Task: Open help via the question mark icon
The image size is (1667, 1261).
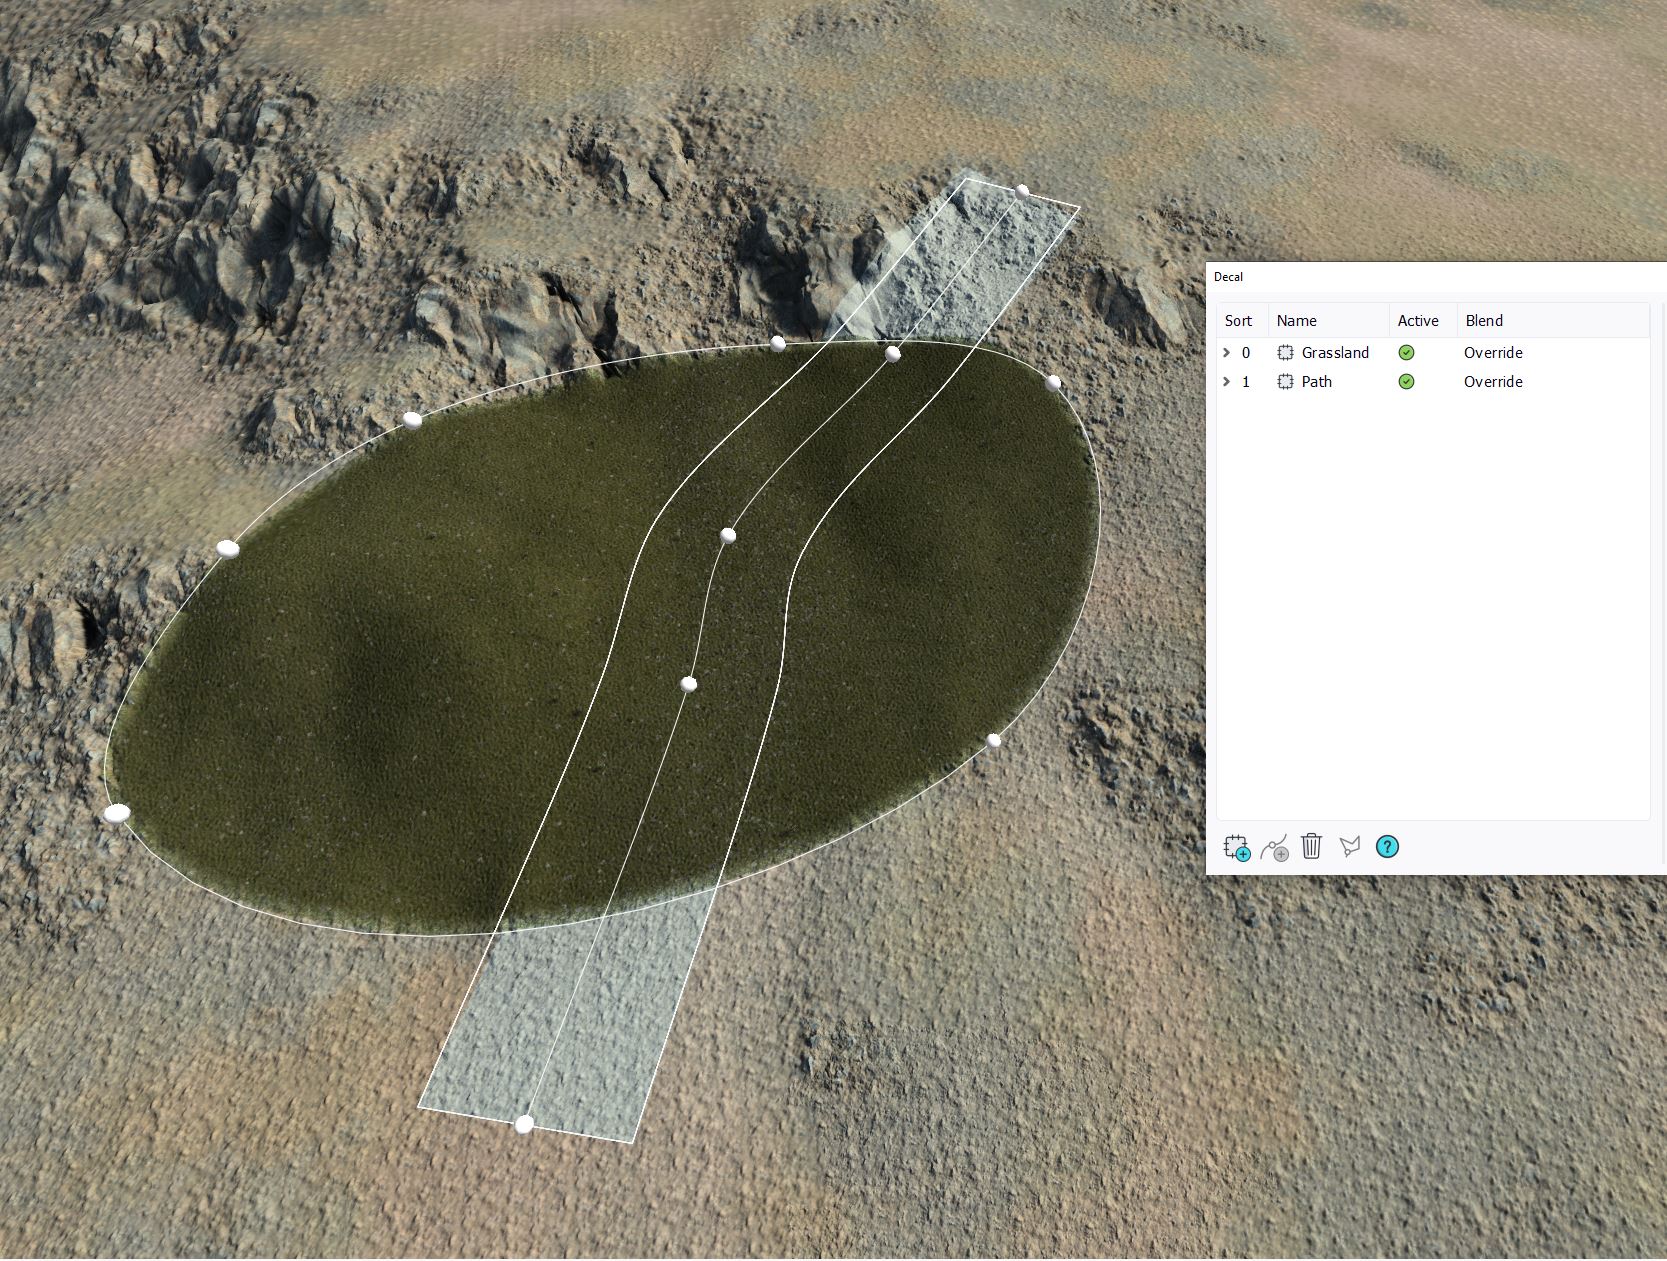Action: 1387,847
